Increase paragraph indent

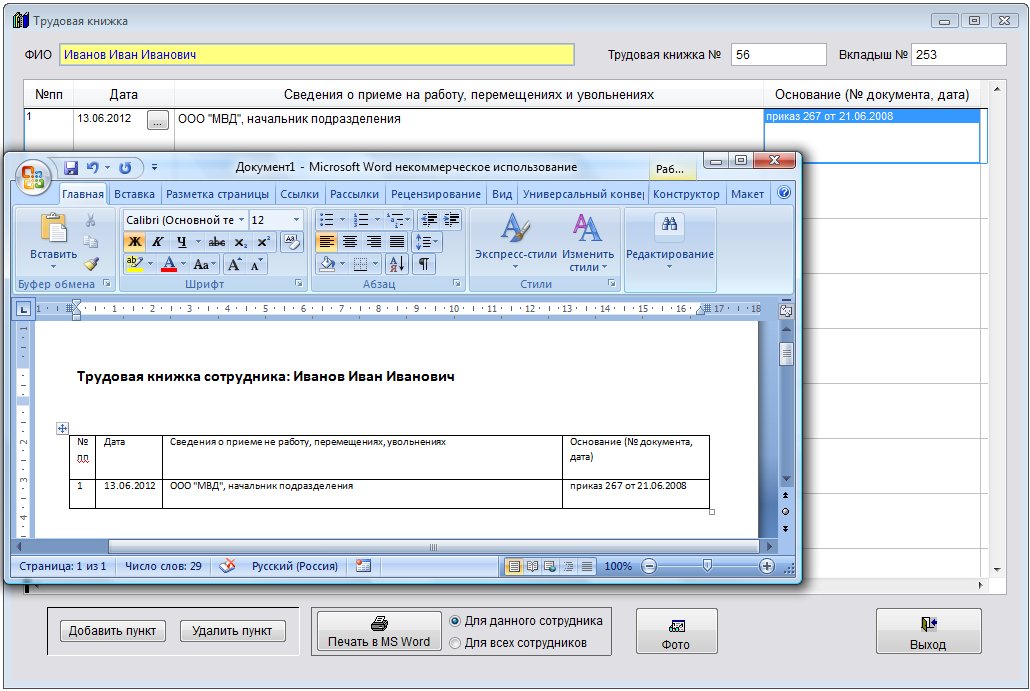pos(451,219)
